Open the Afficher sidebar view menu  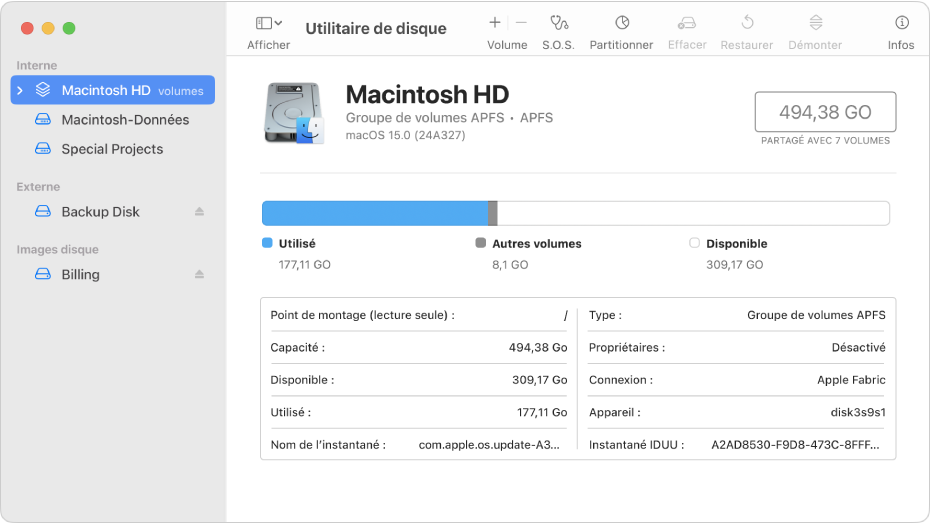268,23
